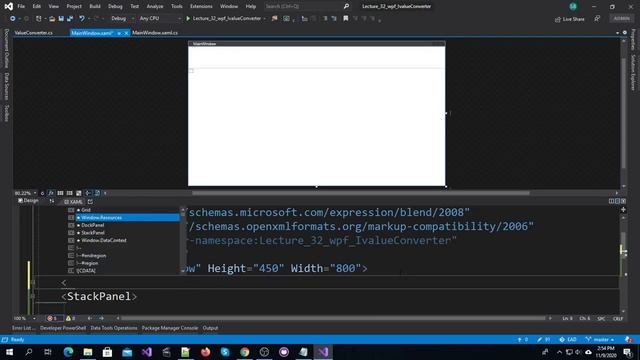Image resolution: width=640 pixels, height=360 pixels.
Task: Open the Help menu
Action: pos(251,7)
